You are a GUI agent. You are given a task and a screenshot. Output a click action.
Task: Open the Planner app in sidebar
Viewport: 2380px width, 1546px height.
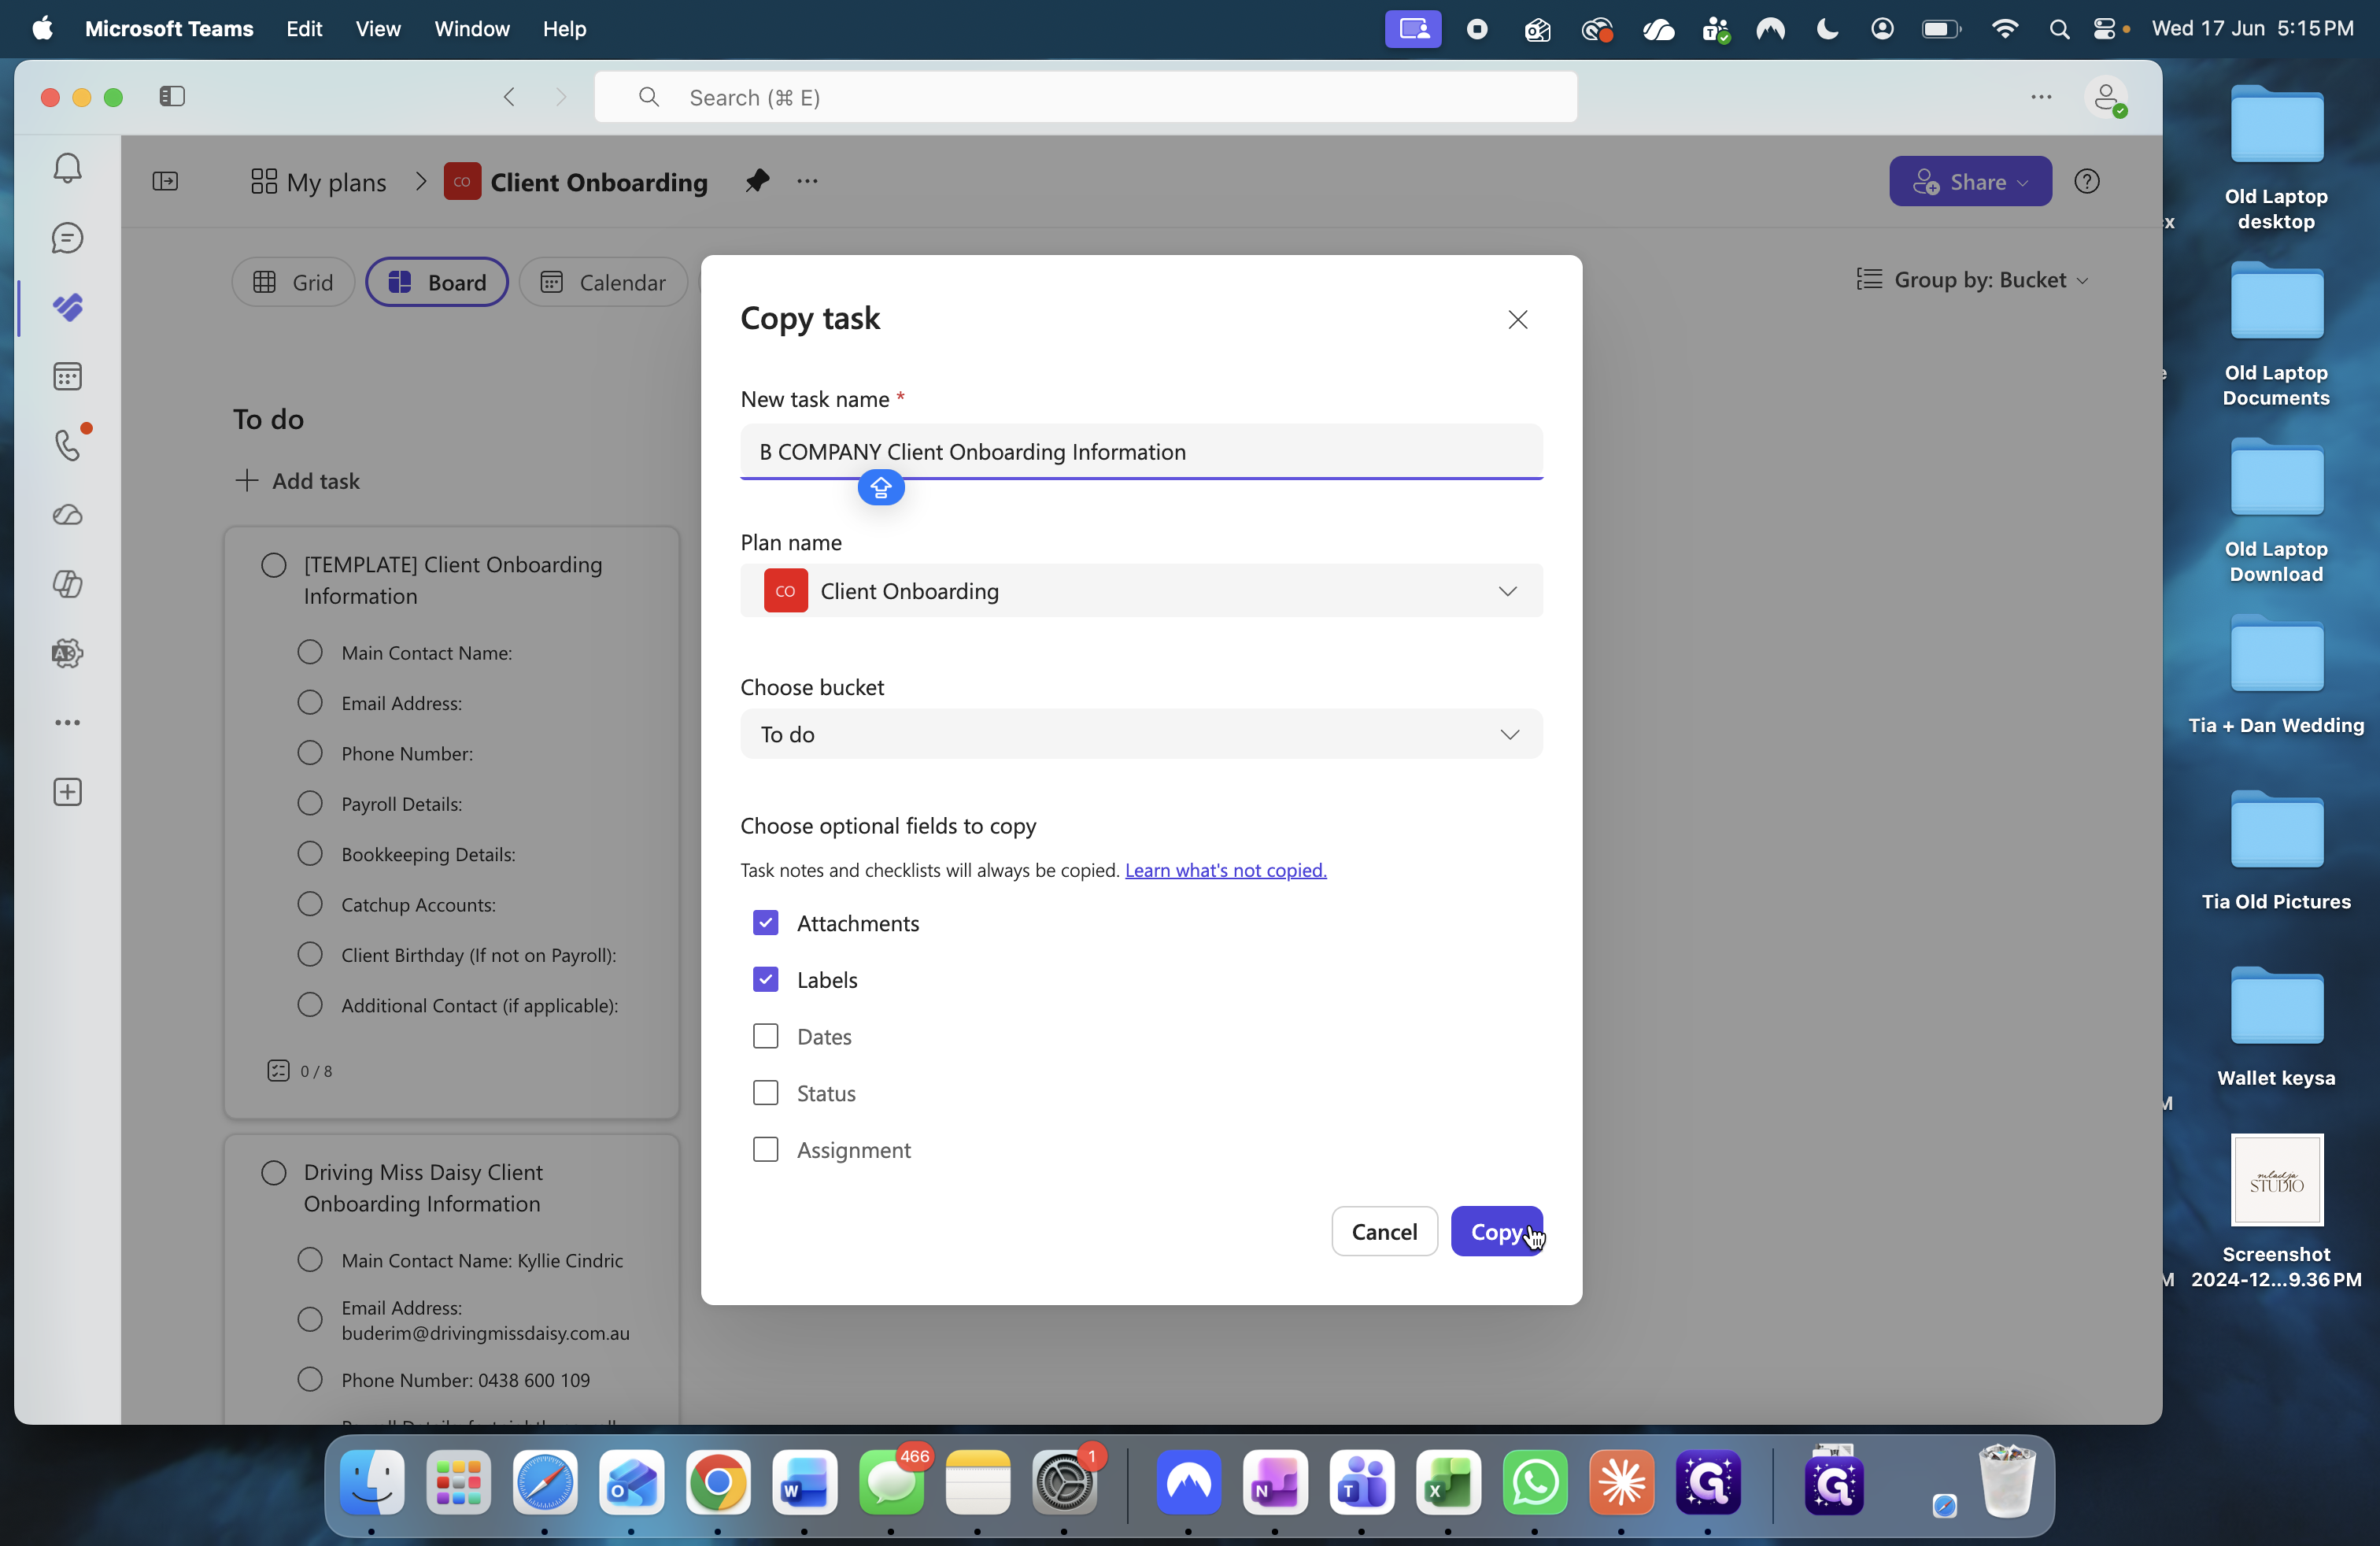[x=67, y=307]
